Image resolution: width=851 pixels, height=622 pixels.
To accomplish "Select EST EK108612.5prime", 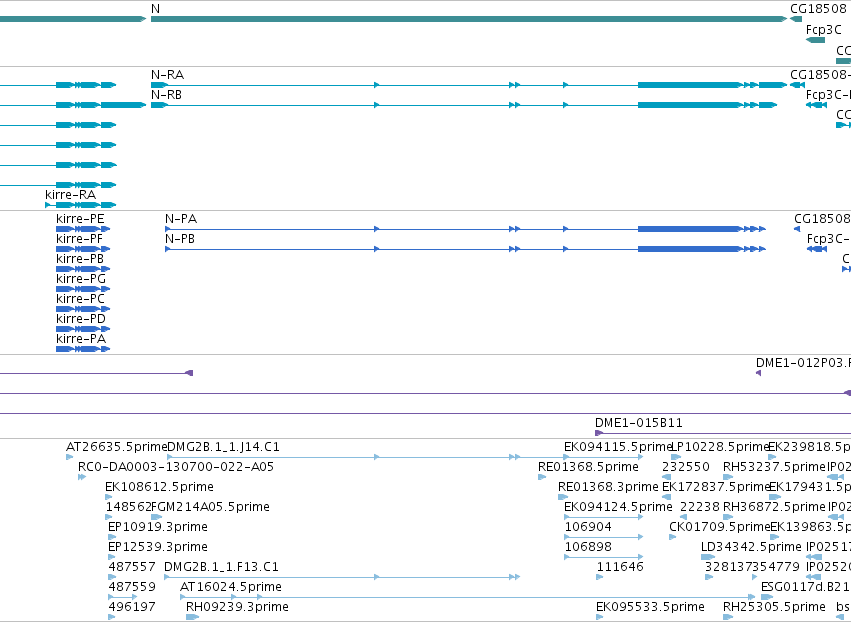I will click(159, 487).
